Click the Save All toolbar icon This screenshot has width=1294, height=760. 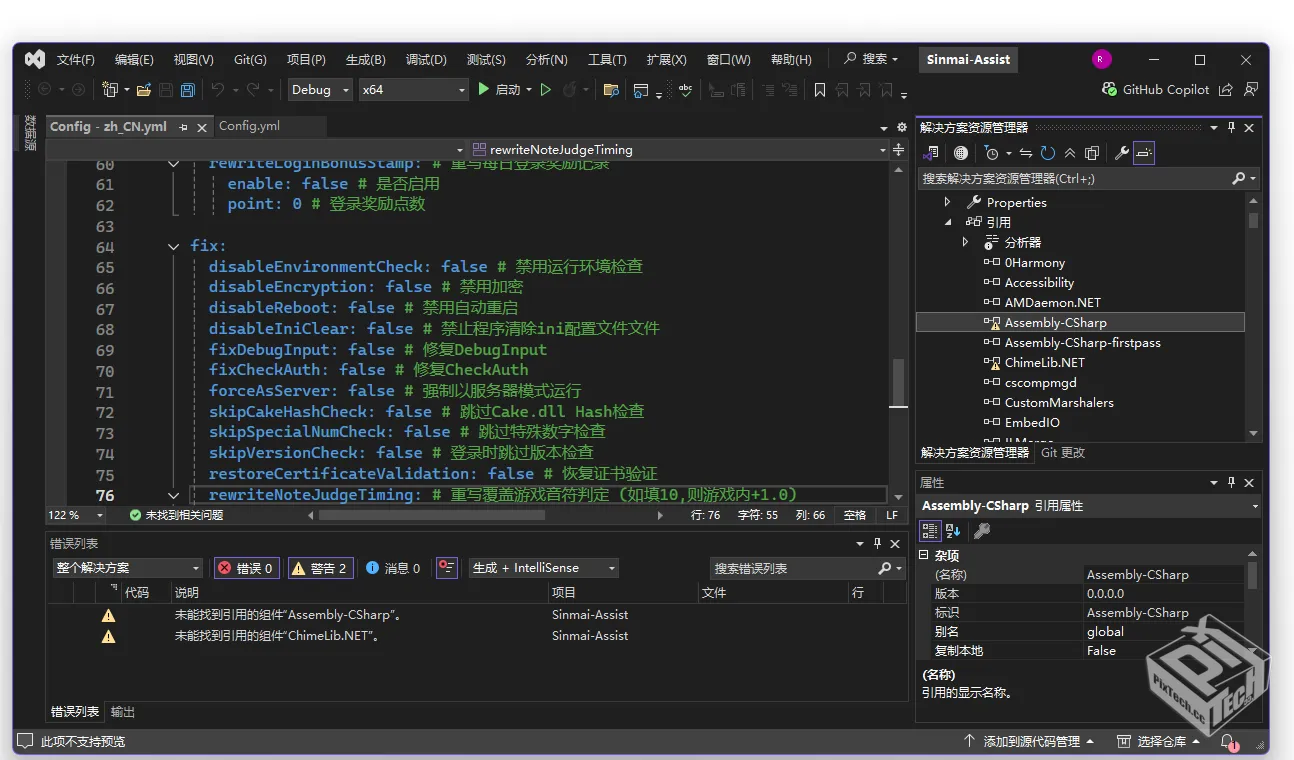click(187, 90)
